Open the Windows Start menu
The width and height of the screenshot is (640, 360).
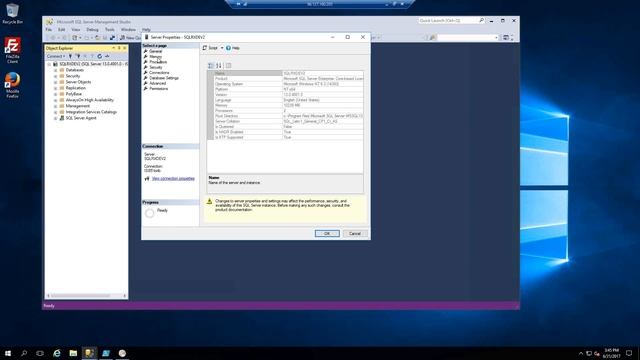tap(8, 353)
